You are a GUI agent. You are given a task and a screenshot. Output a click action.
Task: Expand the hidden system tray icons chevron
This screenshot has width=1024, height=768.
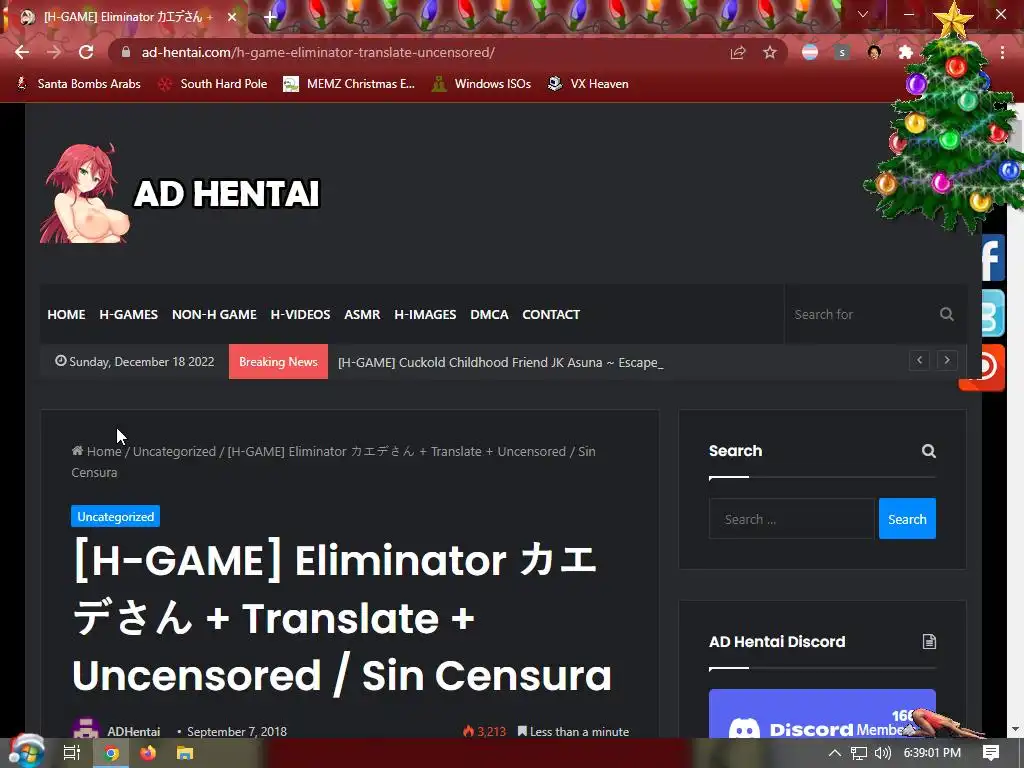click(834, 753)
